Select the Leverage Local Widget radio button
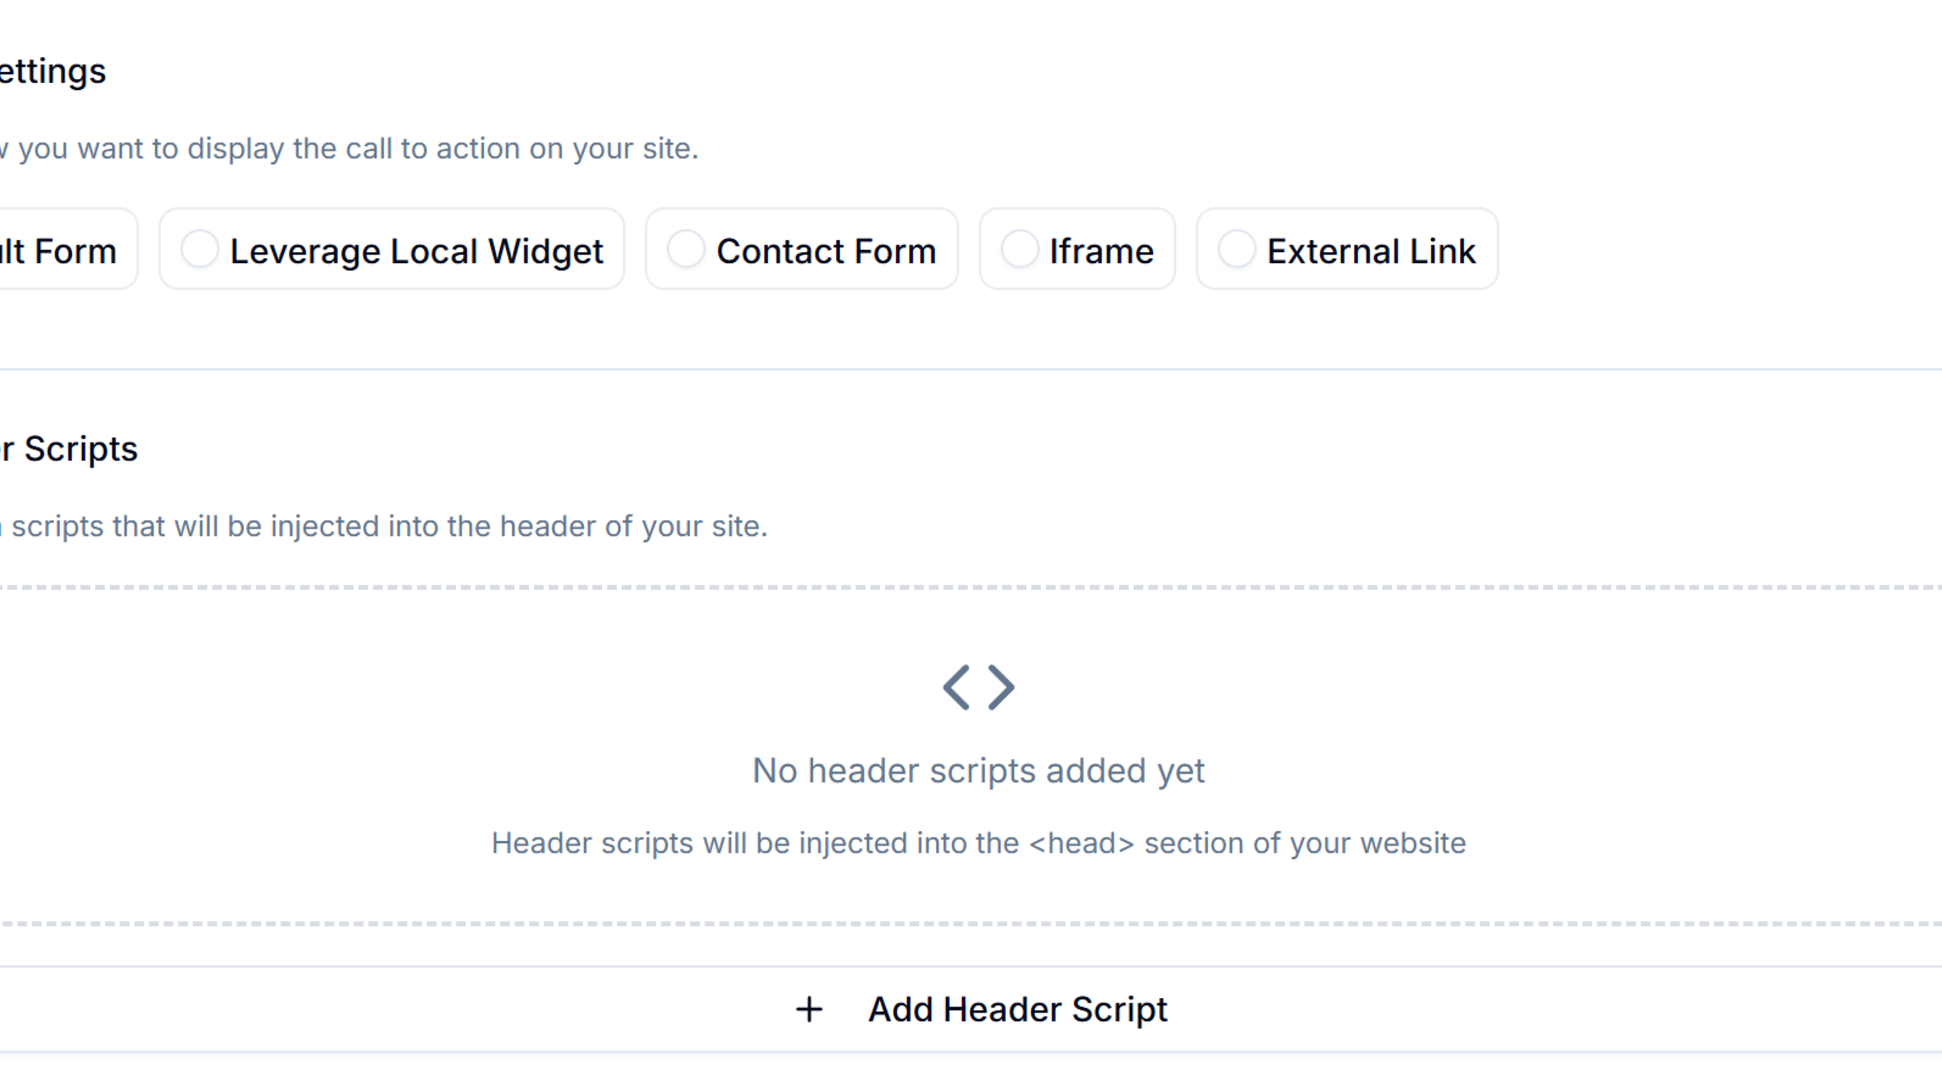The width and height of the screenshot is (1942, 1092). [x=199, y=249]
